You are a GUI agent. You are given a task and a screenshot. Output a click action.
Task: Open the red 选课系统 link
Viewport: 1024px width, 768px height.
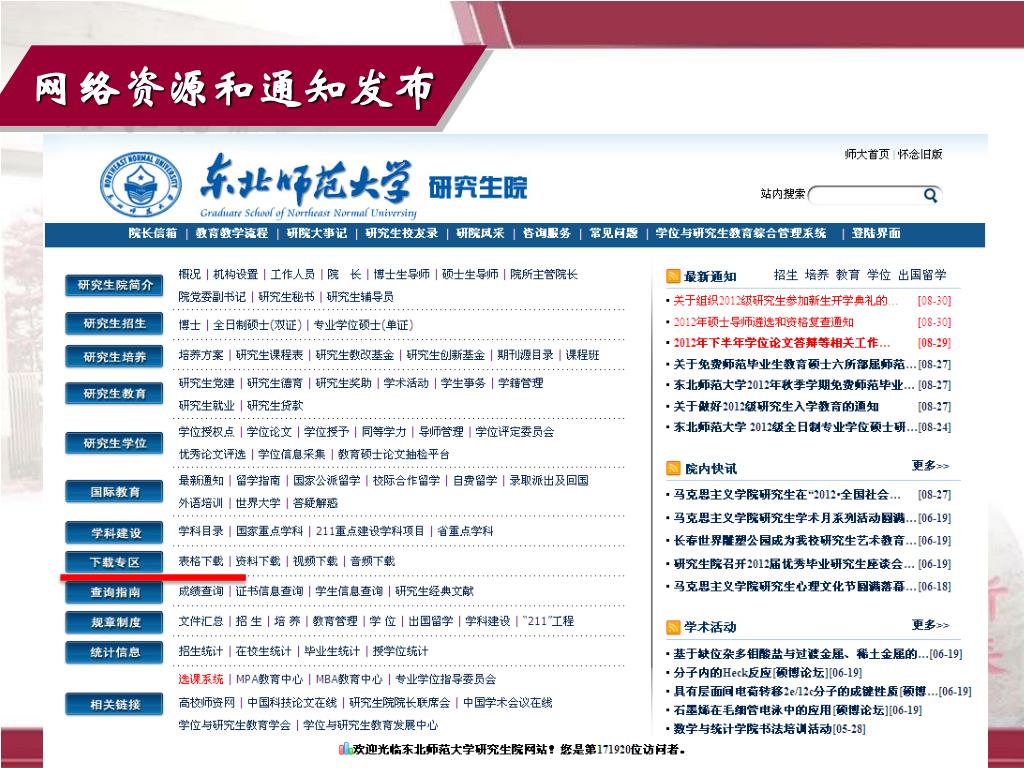pos(201,679)
